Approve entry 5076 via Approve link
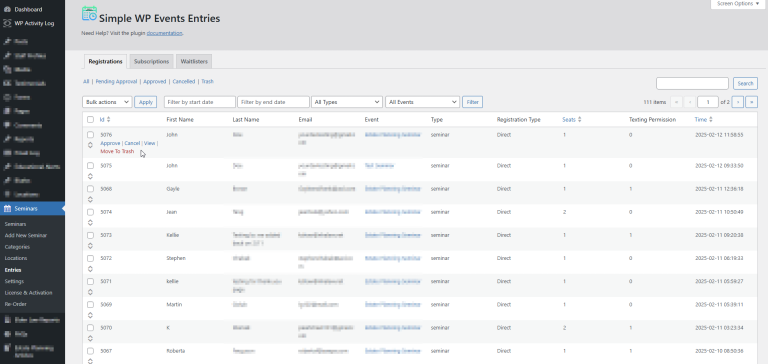The width and height of the screenshot is (768, 364). [x=110, y=143]
